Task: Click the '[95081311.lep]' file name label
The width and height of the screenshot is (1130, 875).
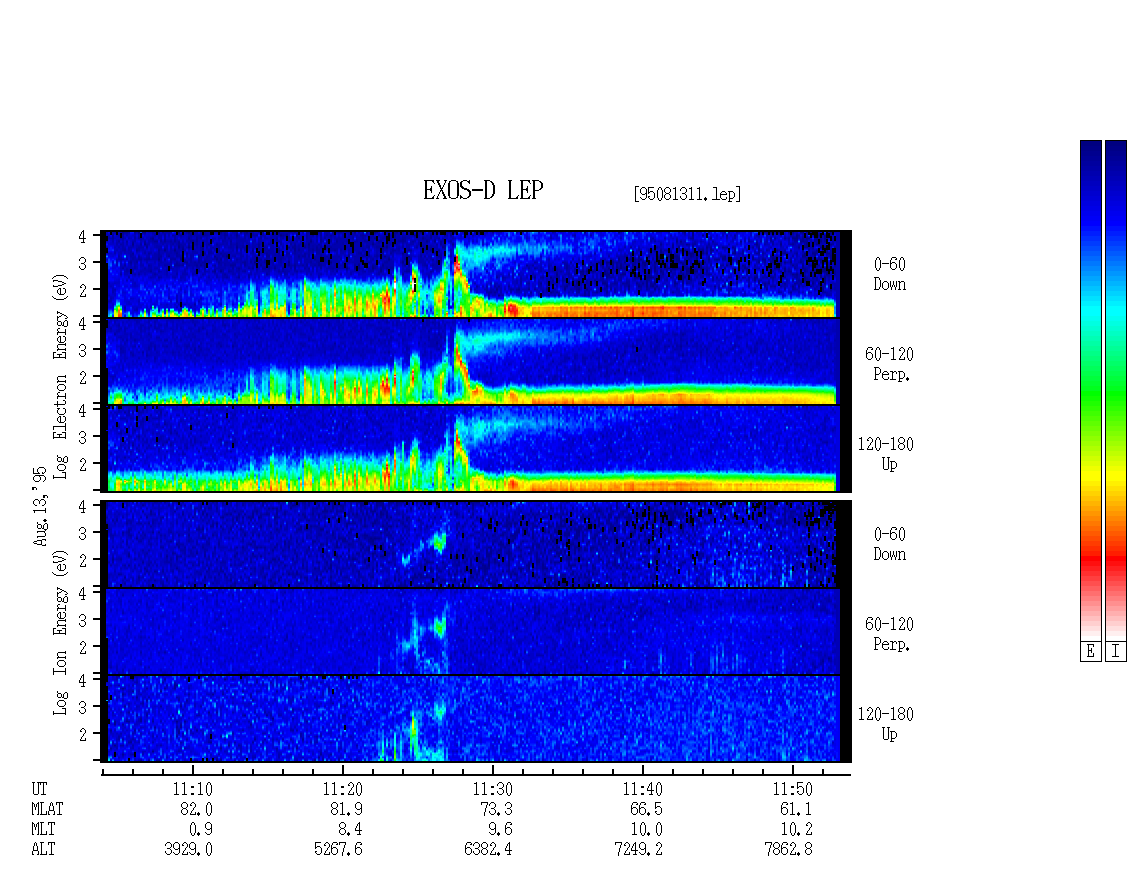Action: coord(687,194)
